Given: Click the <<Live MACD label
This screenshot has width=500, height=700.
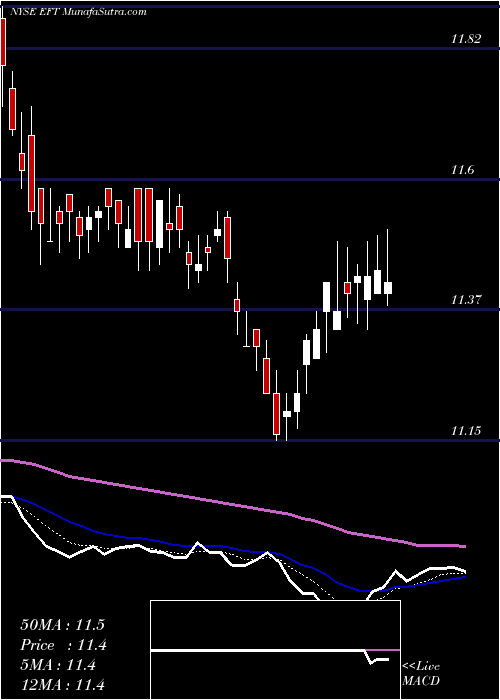Looking at the screenshot, I should 421,673.
